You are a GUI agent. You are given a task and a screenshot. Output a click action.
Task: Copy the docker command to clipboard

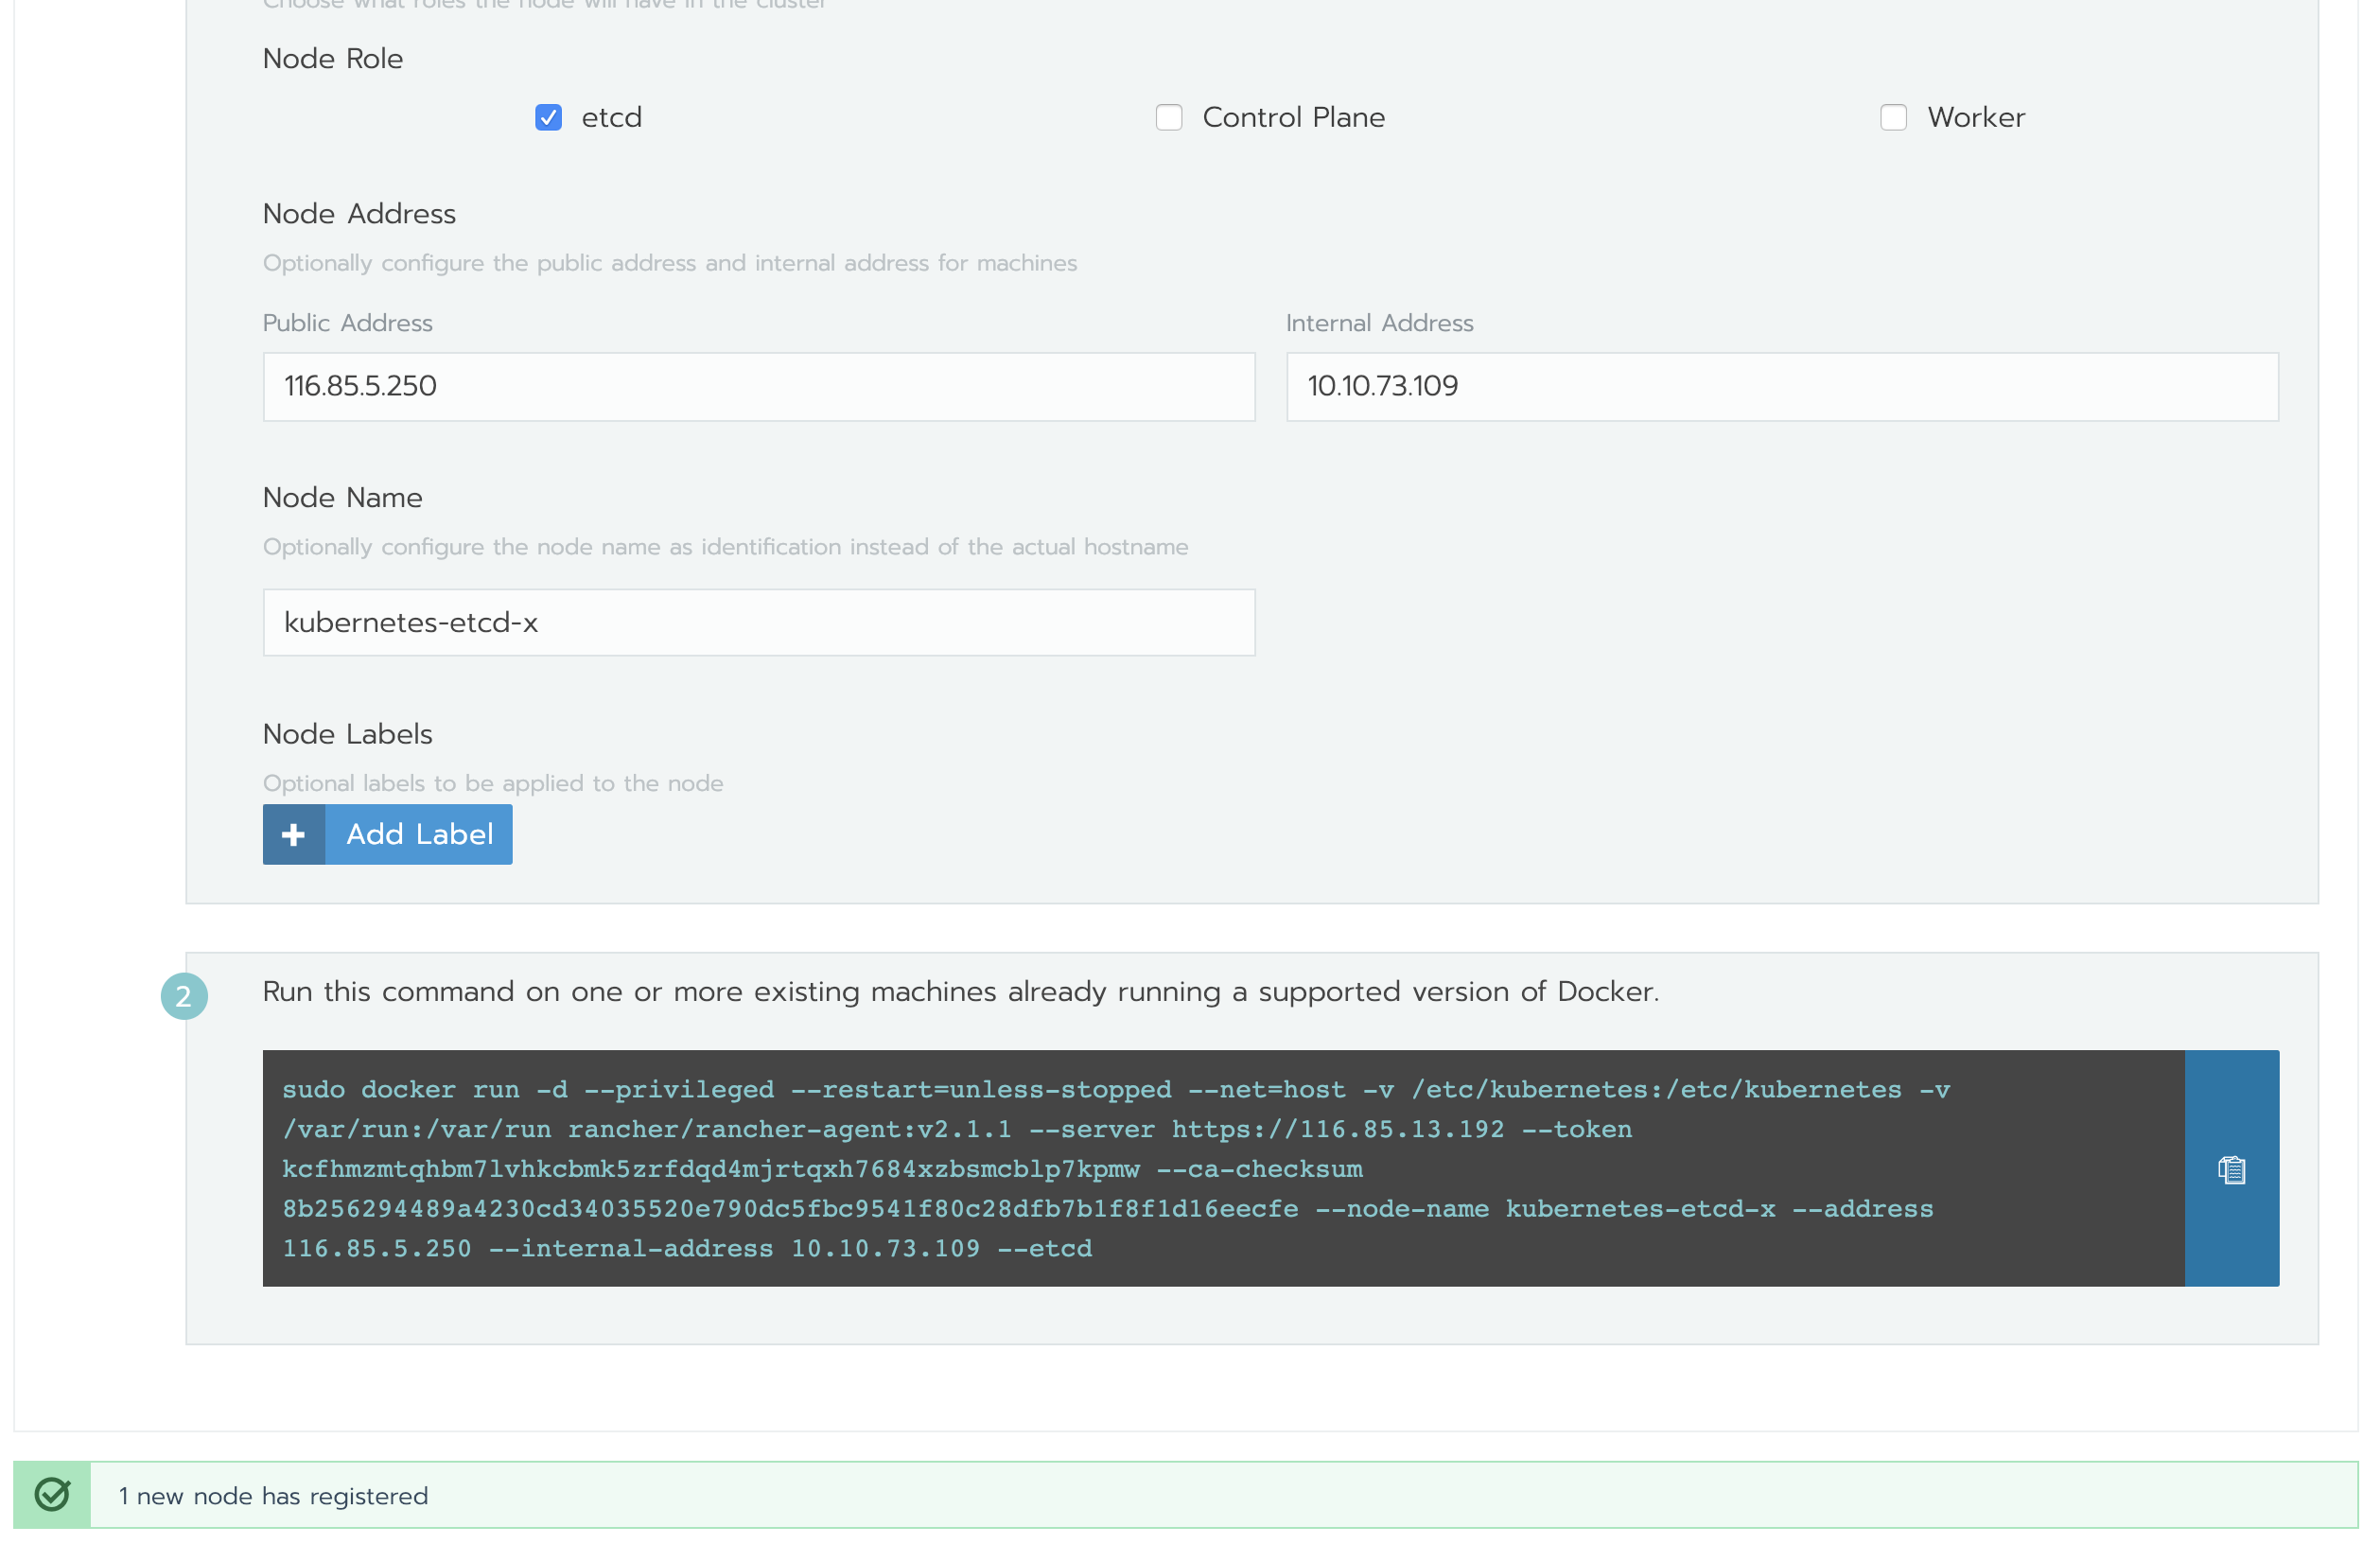tap(2231, 1168)
